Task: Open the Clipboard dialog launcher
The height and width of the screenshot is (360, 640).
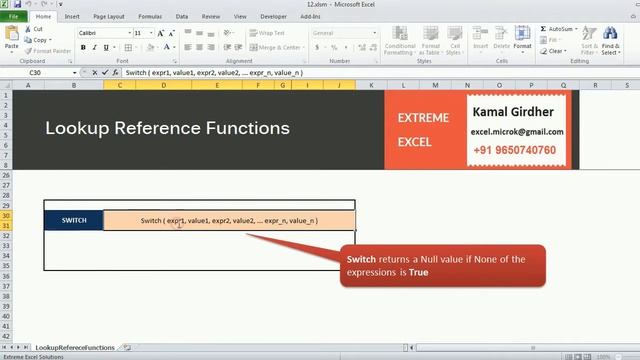Action: tap(70, 61)
